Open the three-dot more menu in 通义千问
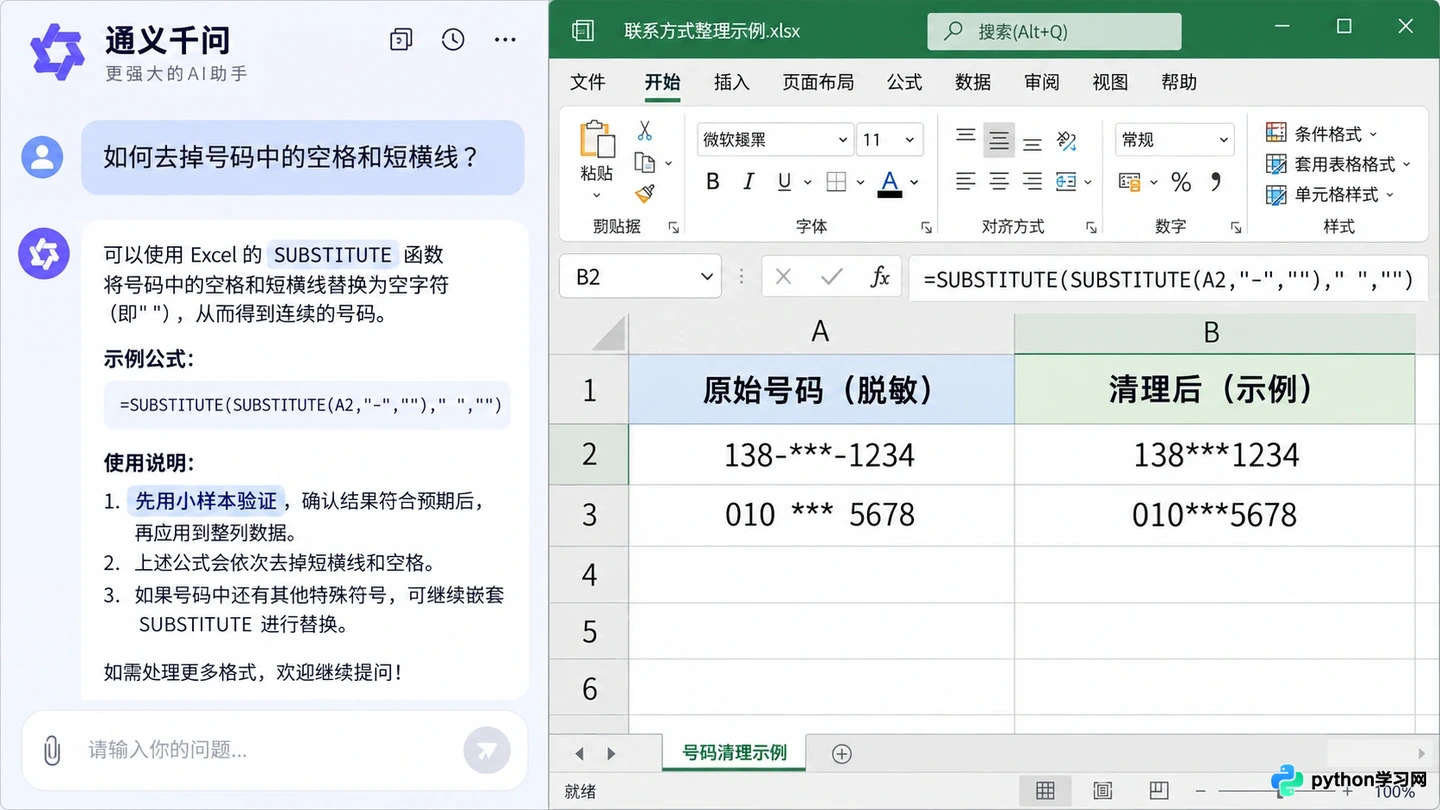1440x810 pixels. (x=505, y=40)
